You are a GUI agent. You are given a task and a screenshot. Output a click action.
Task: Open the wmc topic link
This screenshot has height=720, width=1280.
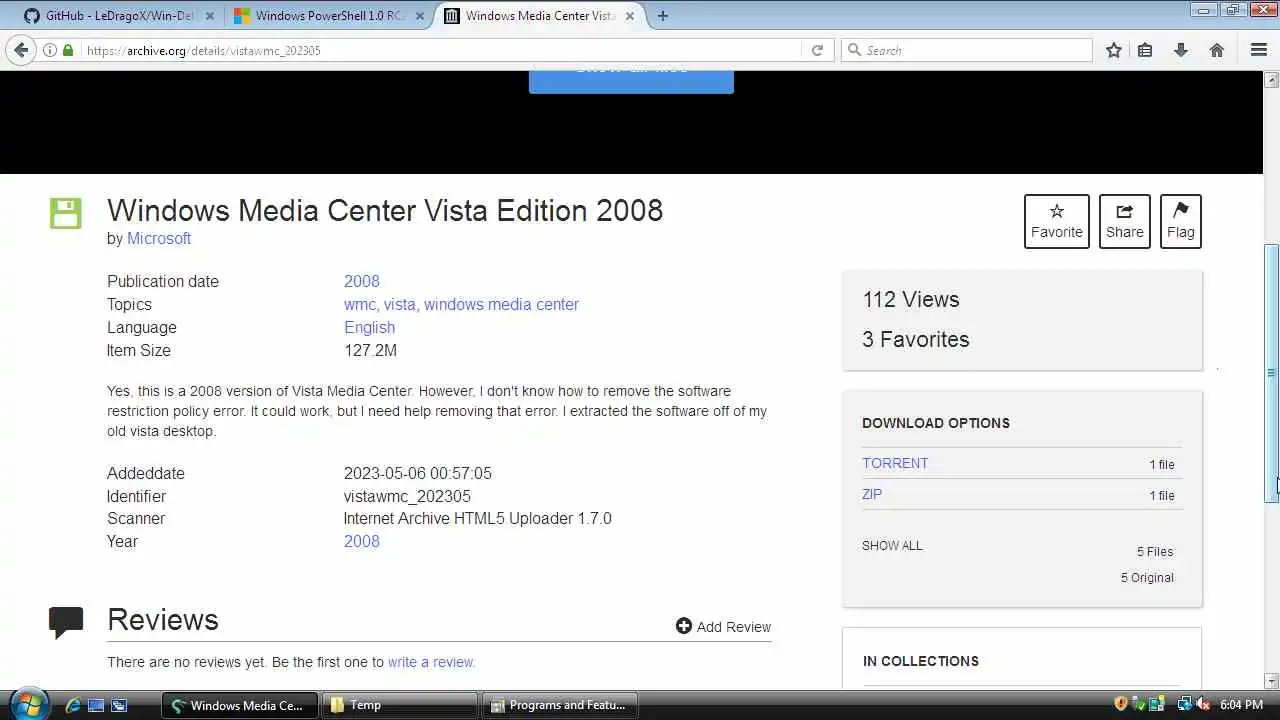pos(360,304)
